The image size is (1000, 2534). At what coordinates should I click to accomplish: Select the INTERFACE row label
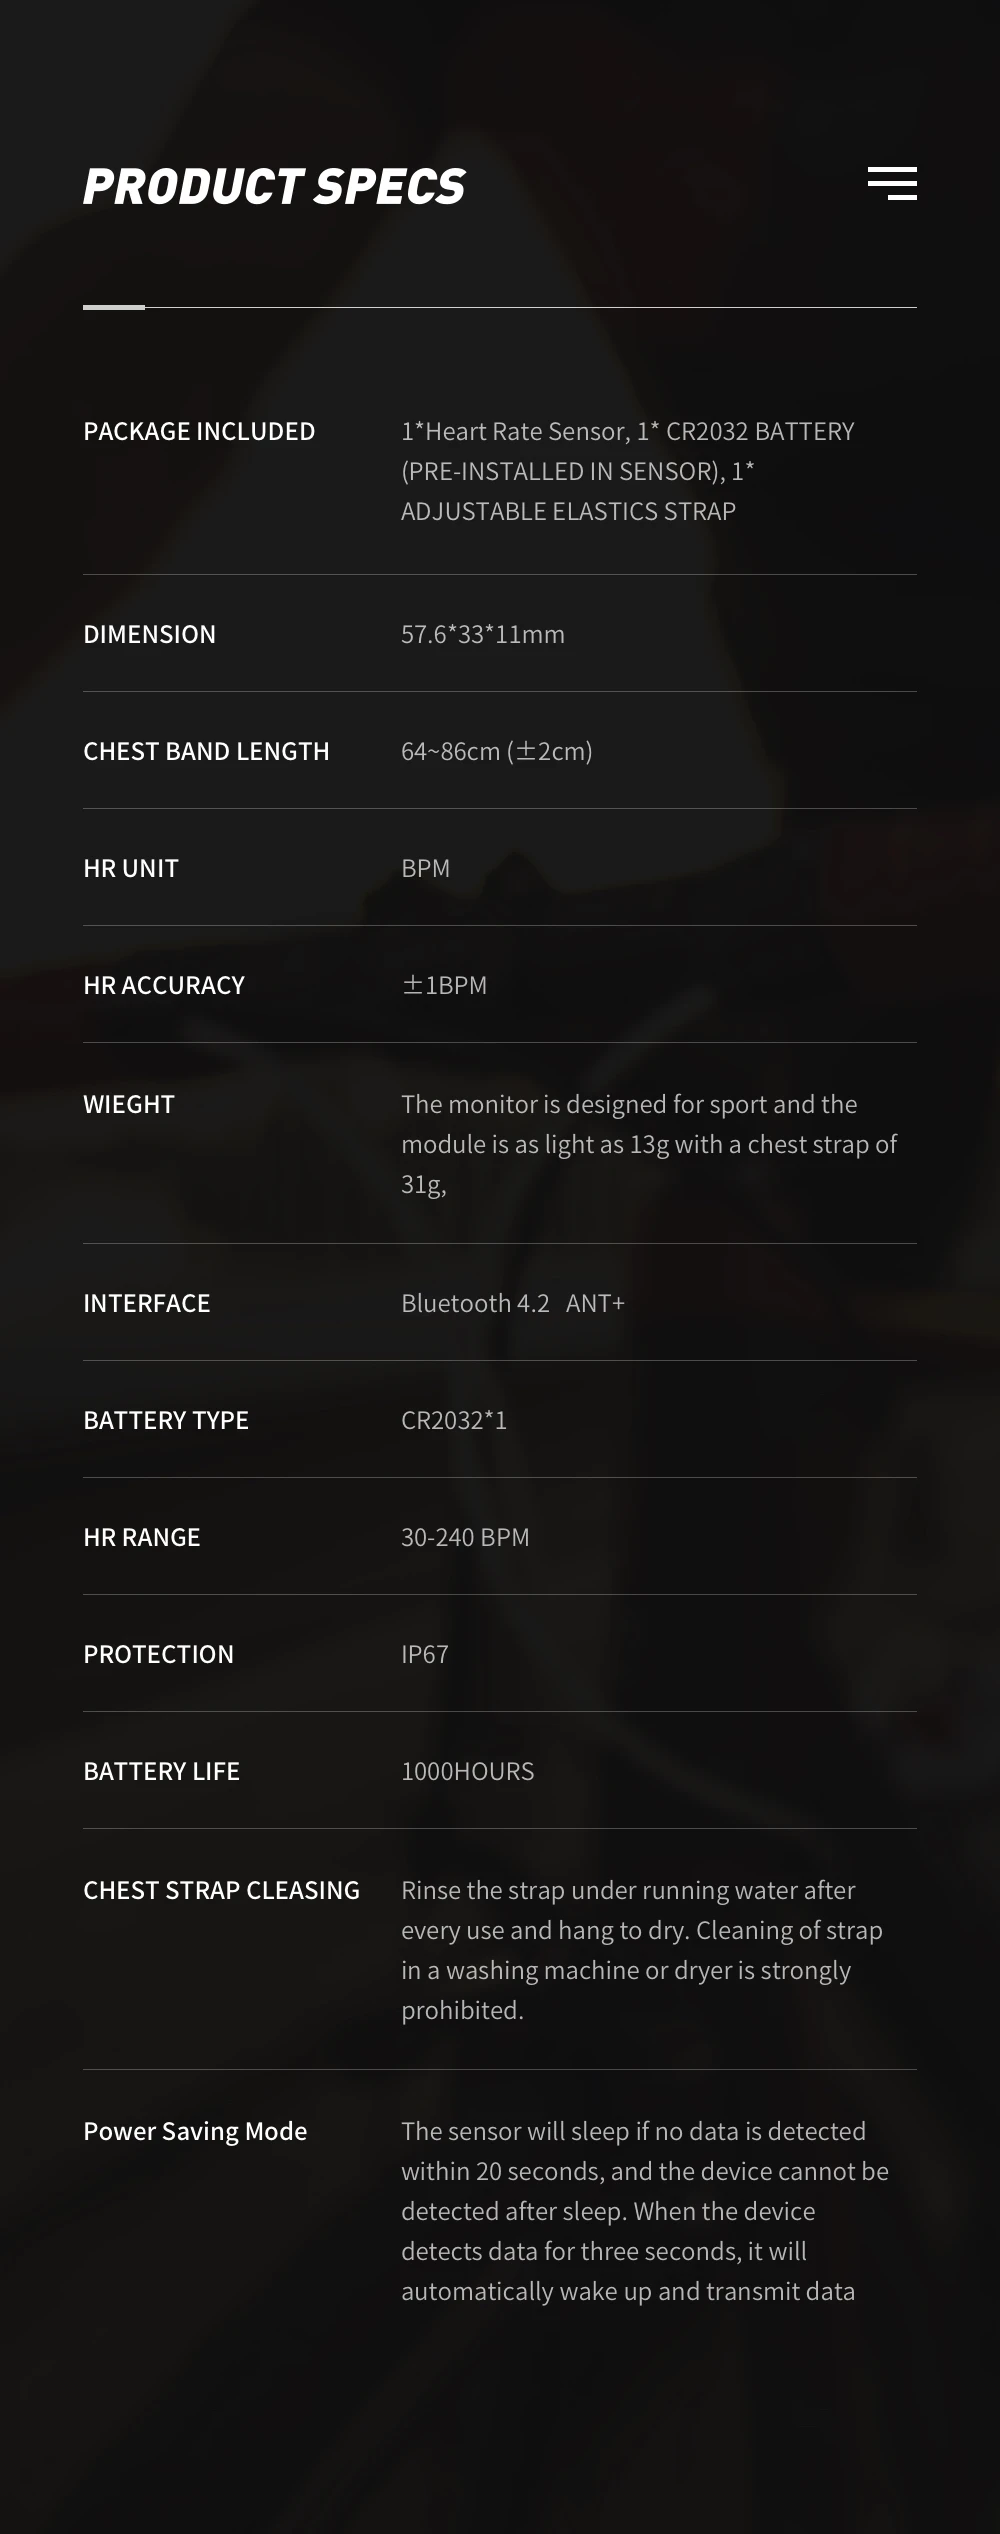click(147, 1303)
